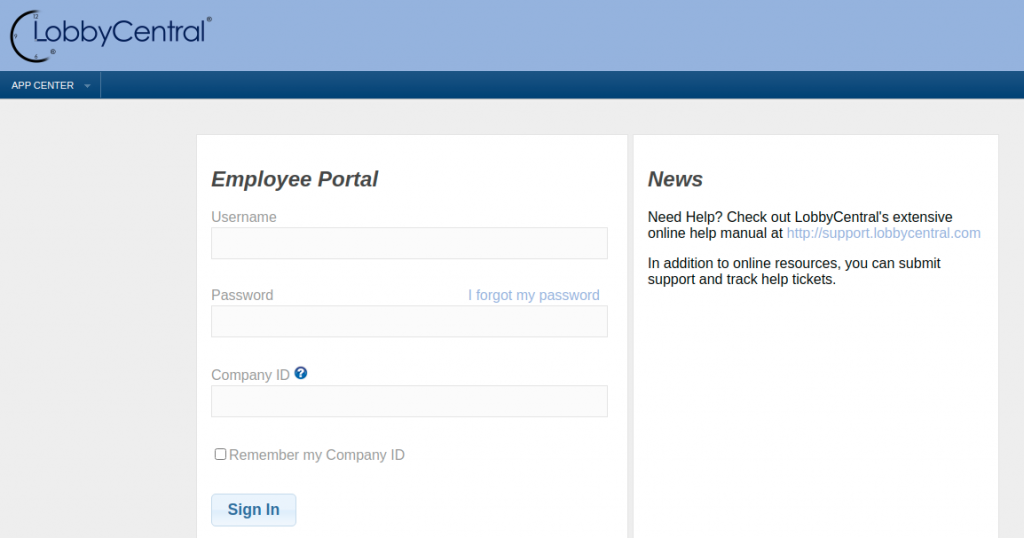Image resolution: width=1024 pixels, height=538 pixels.
Task: Click the Remember my Company ID label
Action: coord(317,455)
